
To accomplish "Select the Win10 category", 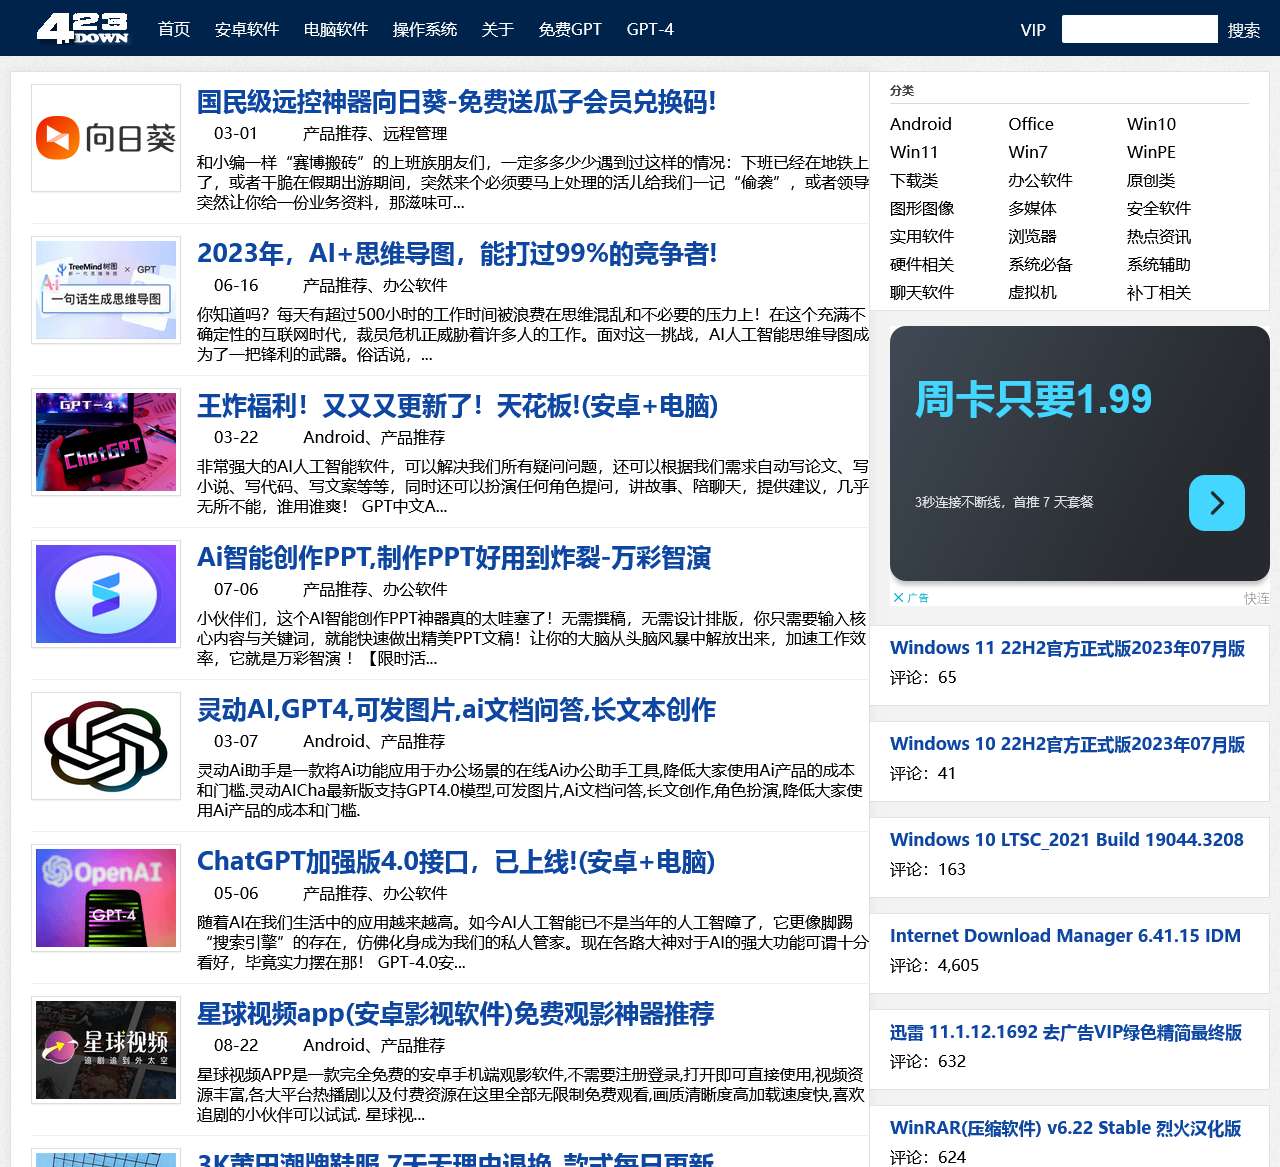I will pos(1151,124).
